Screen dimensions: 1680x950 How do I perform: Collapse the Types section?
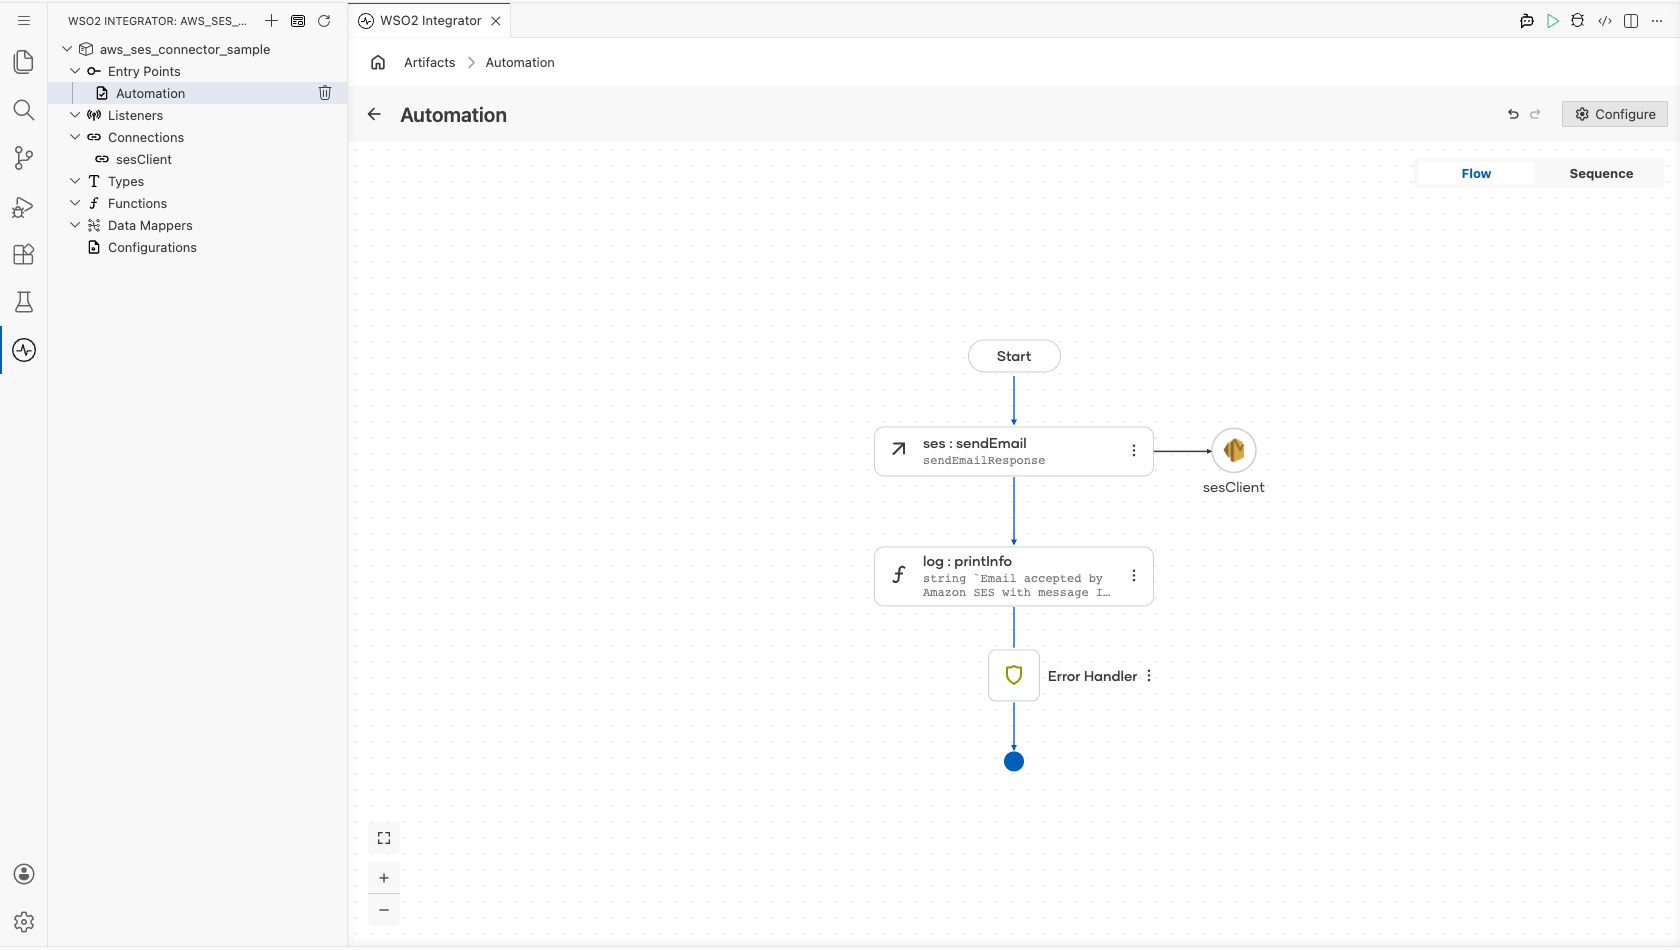click(x=75, y=181)
